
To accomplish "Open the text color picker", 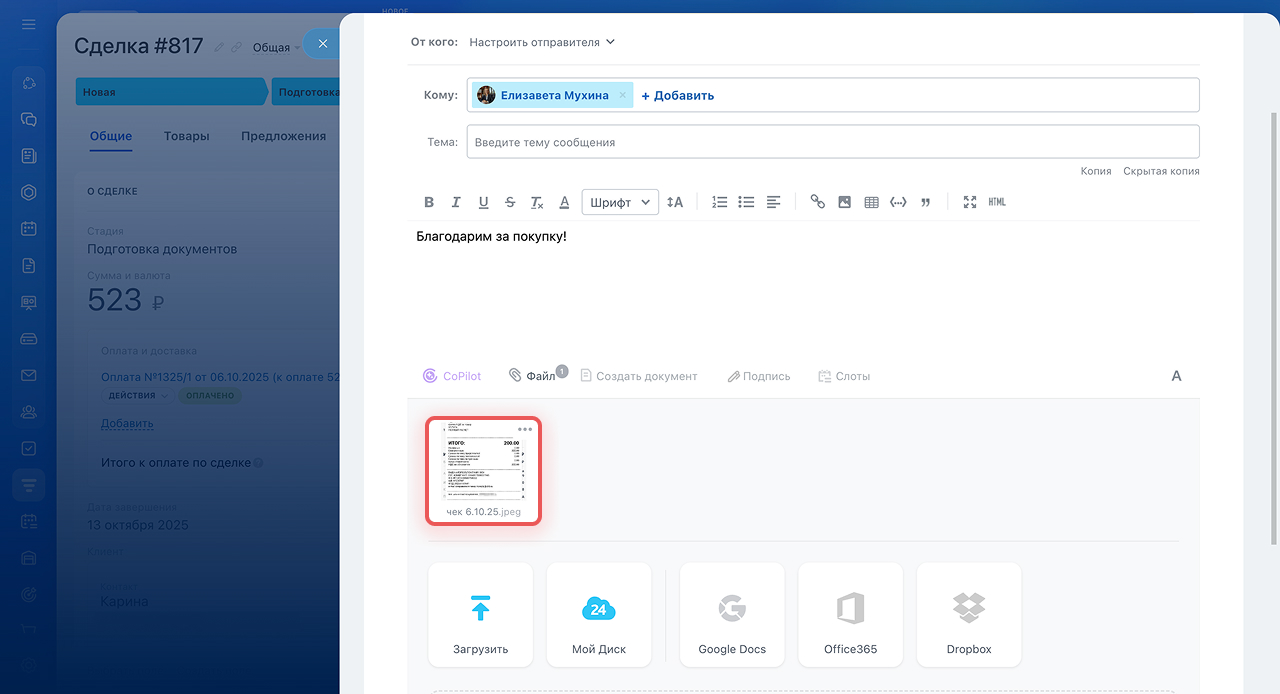I will [564, 202].
